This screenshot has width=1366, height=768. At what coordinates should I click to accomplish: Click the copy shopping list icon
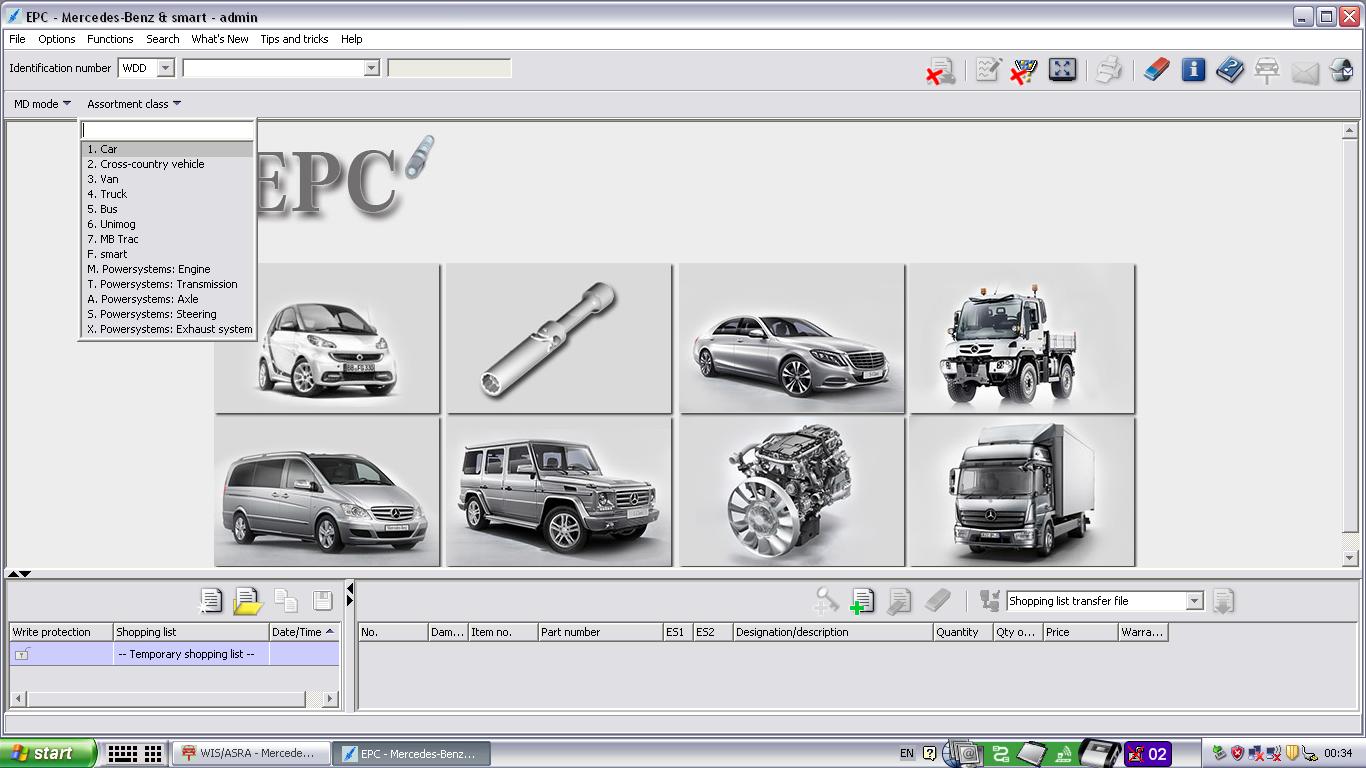tap(286, 600)
